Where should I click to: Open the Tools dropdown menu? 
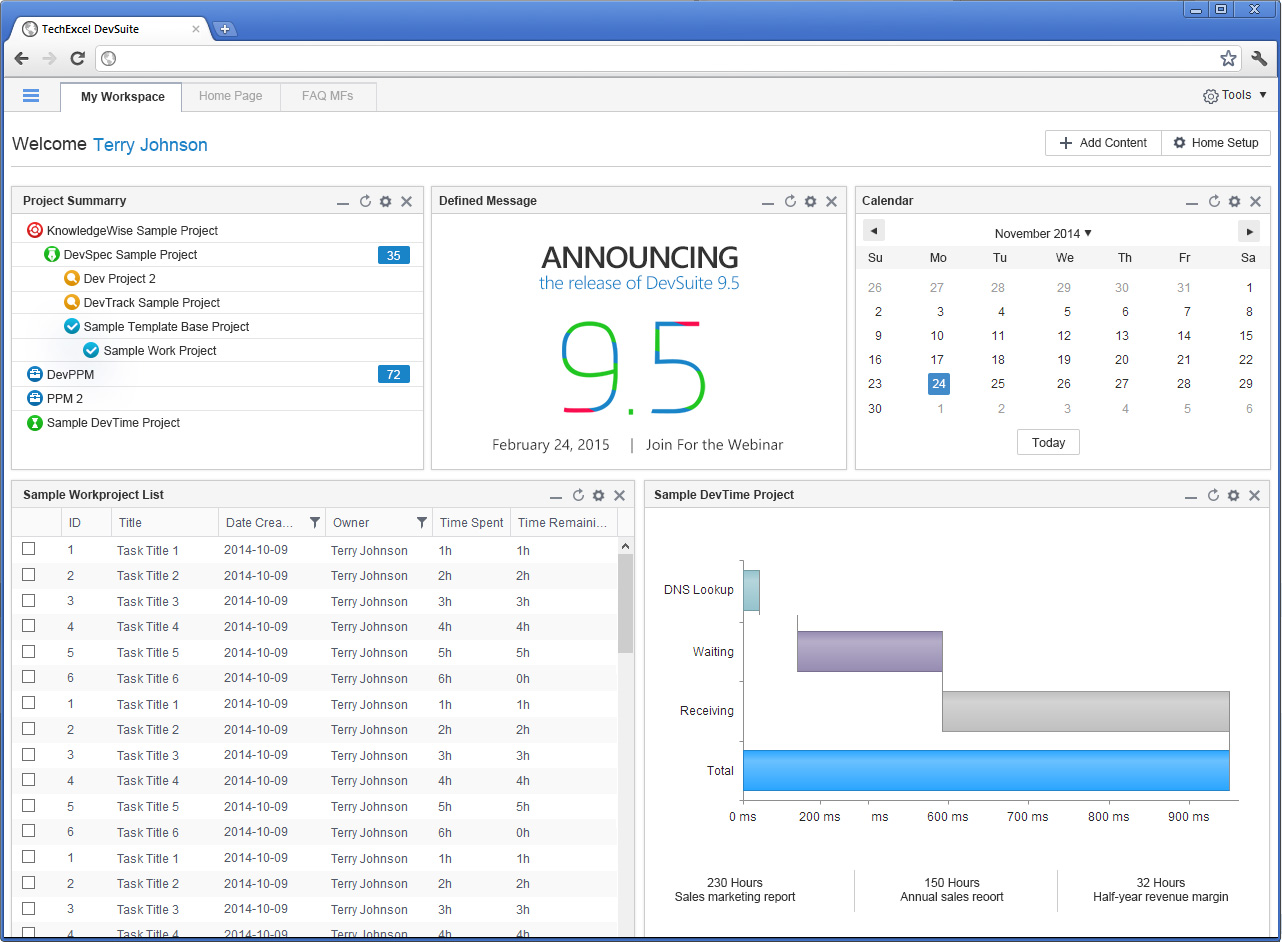tap(1235, 95)
